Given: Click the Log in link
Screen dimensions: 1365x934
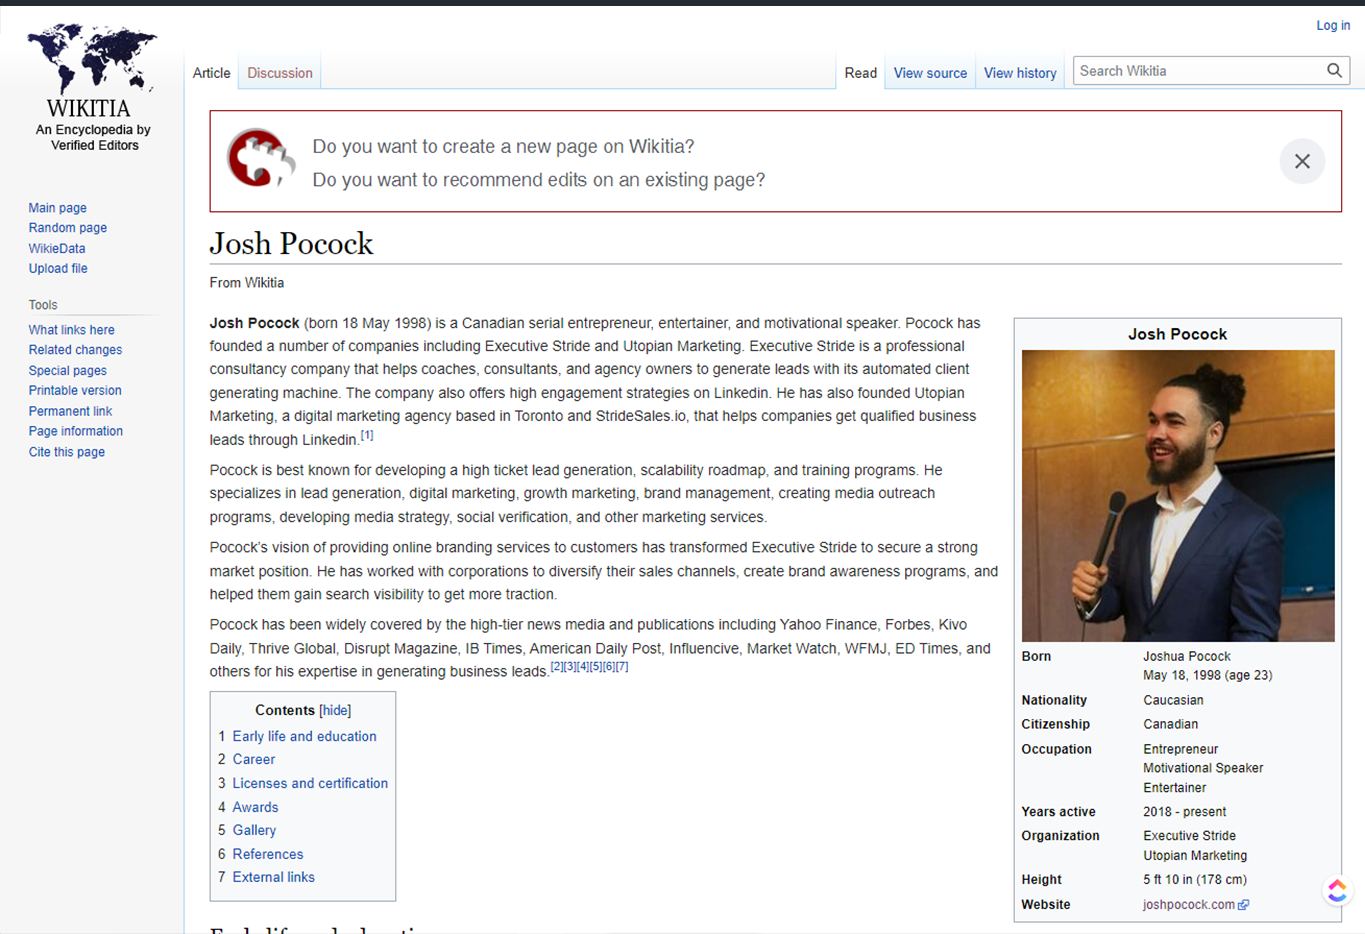Looking at the screenshot, I should [x=1333, y=26].
